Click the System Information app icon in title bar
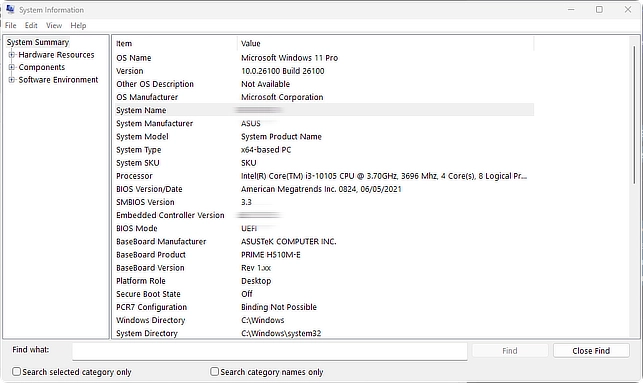Viewport: 643px width, 383px height. [10, 9]
